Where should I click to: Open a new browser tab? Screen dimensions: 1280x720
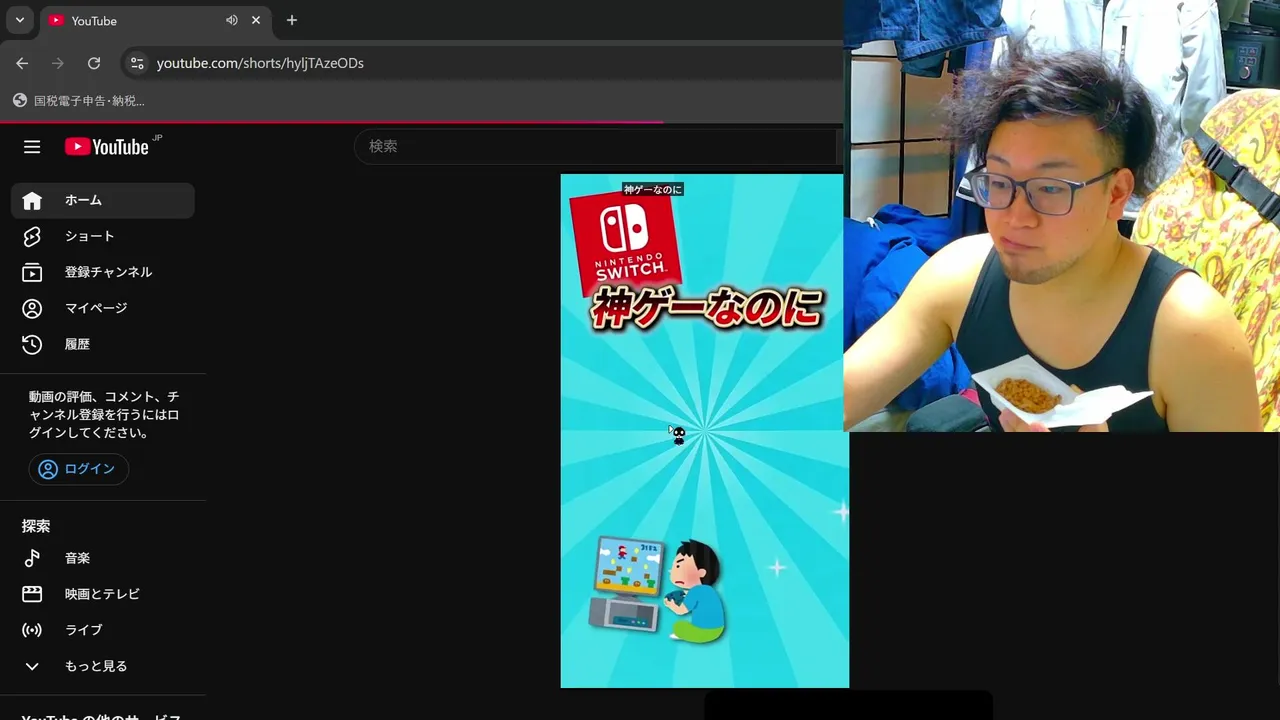tap(292, 20)
